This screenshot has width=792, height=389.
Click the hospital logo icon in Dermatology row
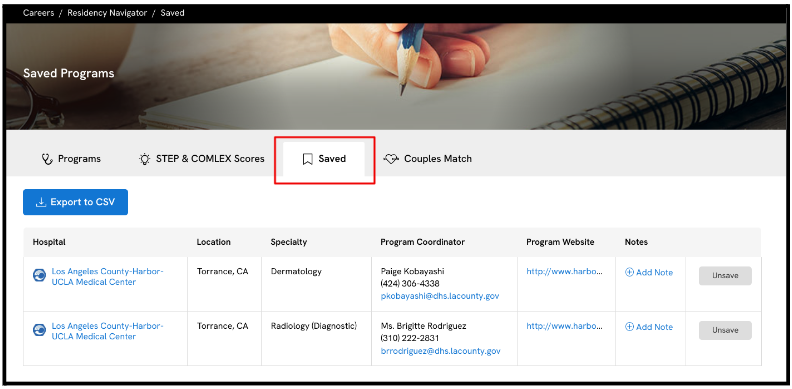tap(39, 276)
